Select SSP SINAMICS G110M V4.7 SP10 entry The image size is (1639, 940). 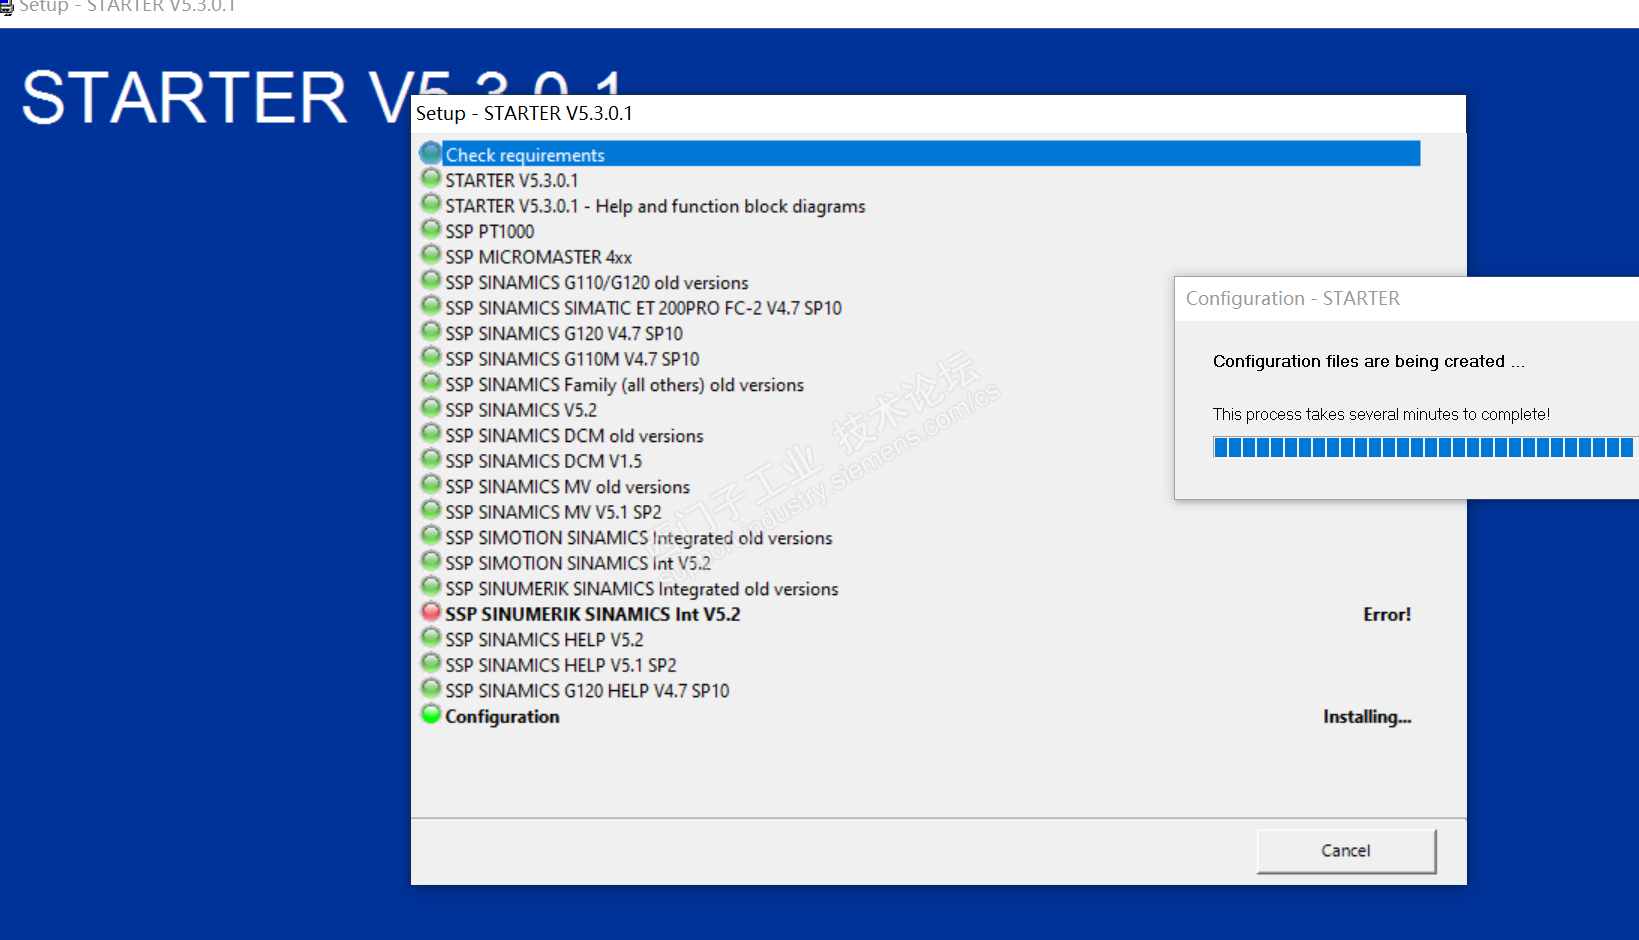click(x=572, y=359)
